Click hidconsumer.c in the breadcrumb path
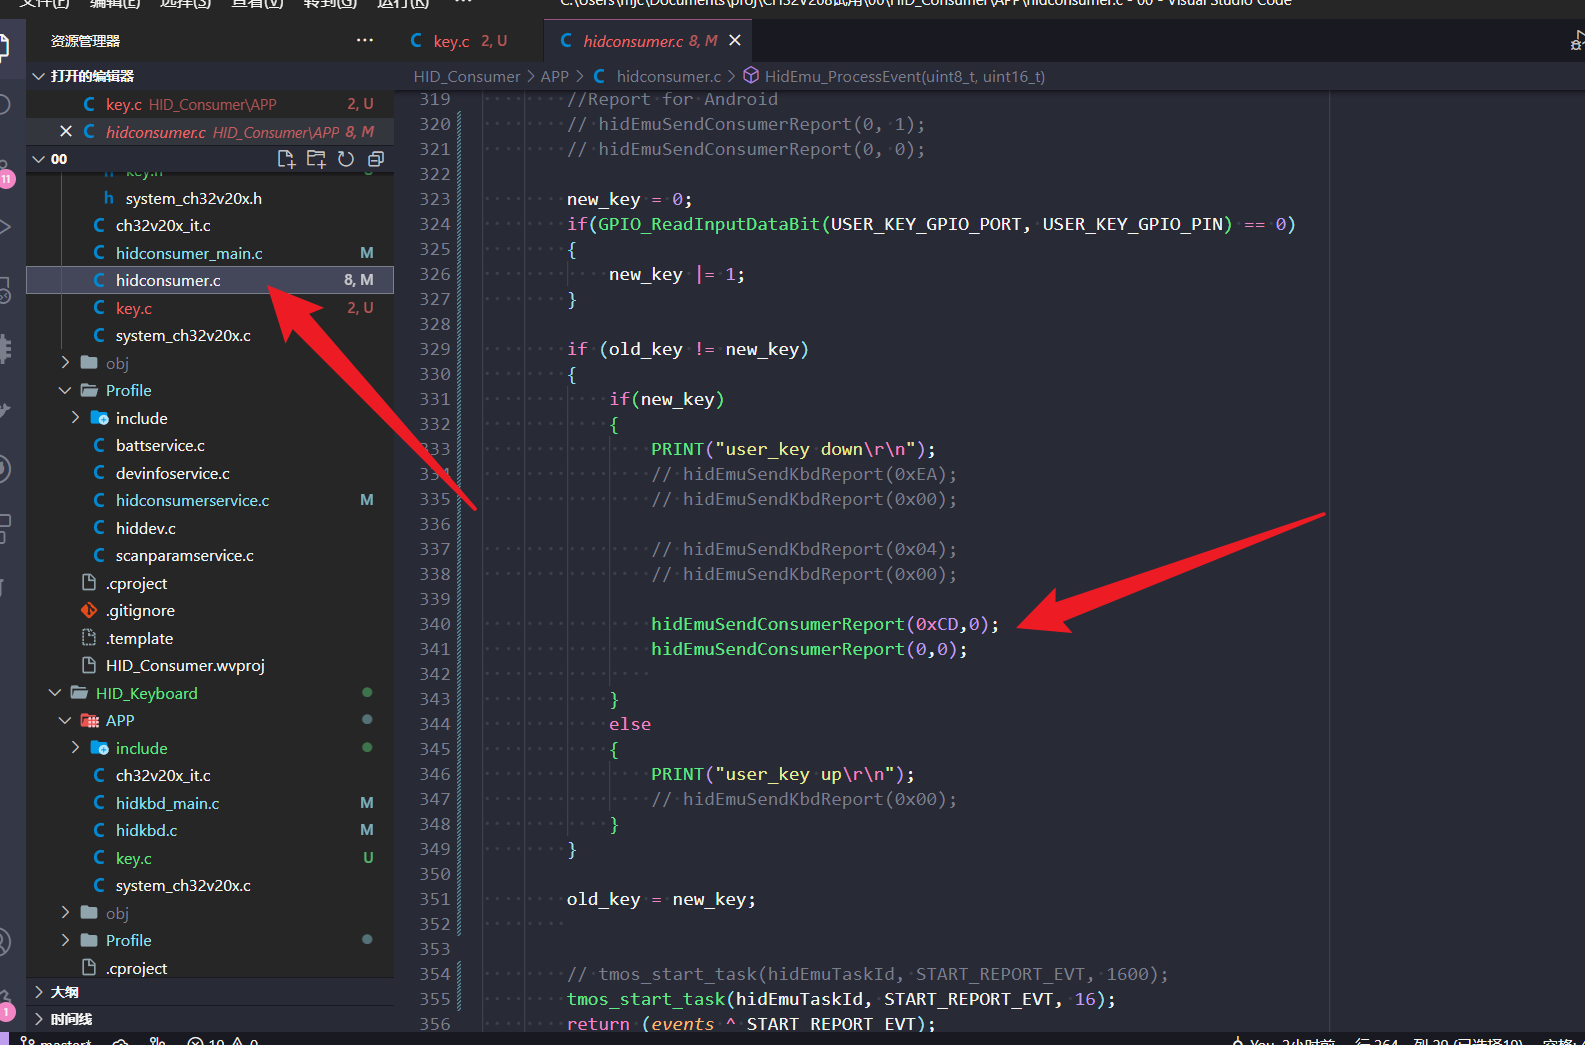The image size is (1585, 1045). (x=668, y=76)
